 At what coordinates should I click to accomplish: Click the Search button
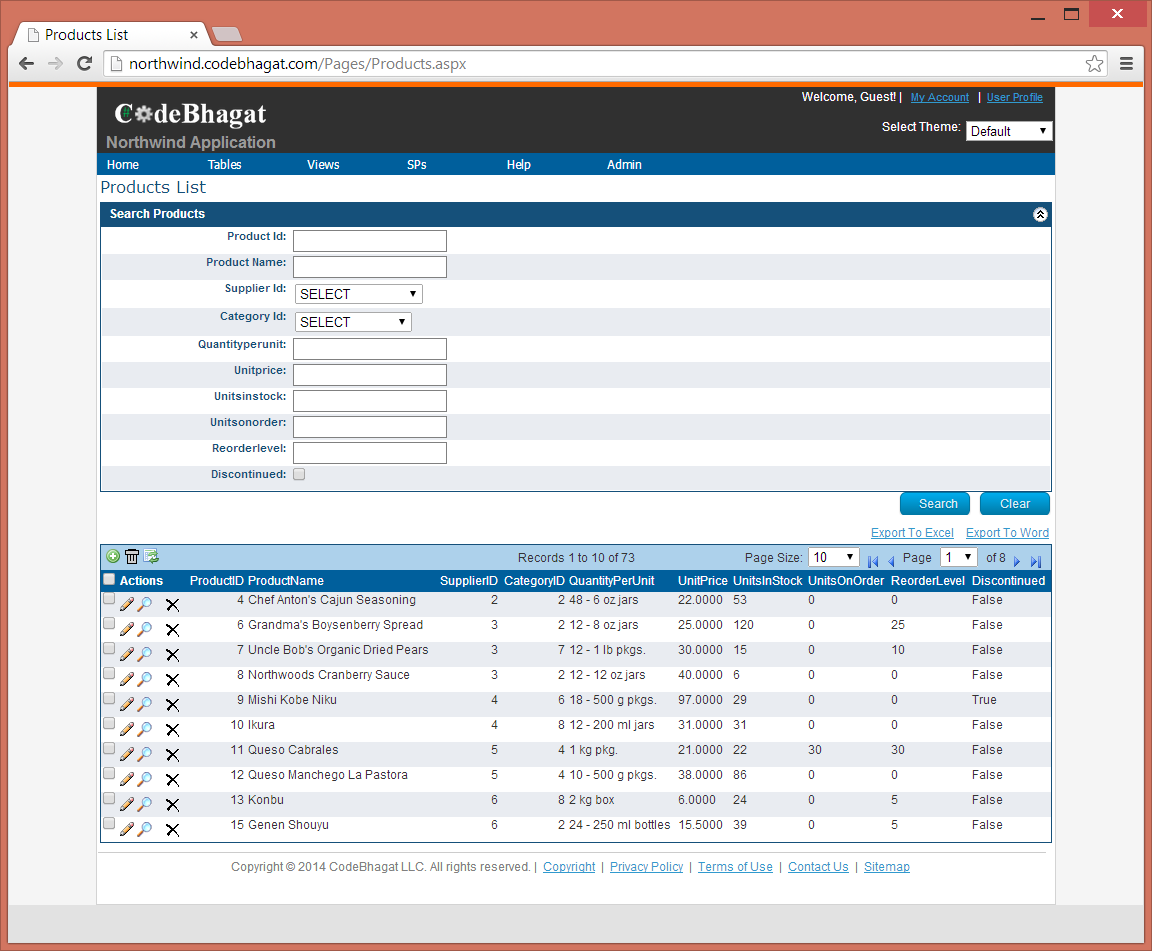937,504
